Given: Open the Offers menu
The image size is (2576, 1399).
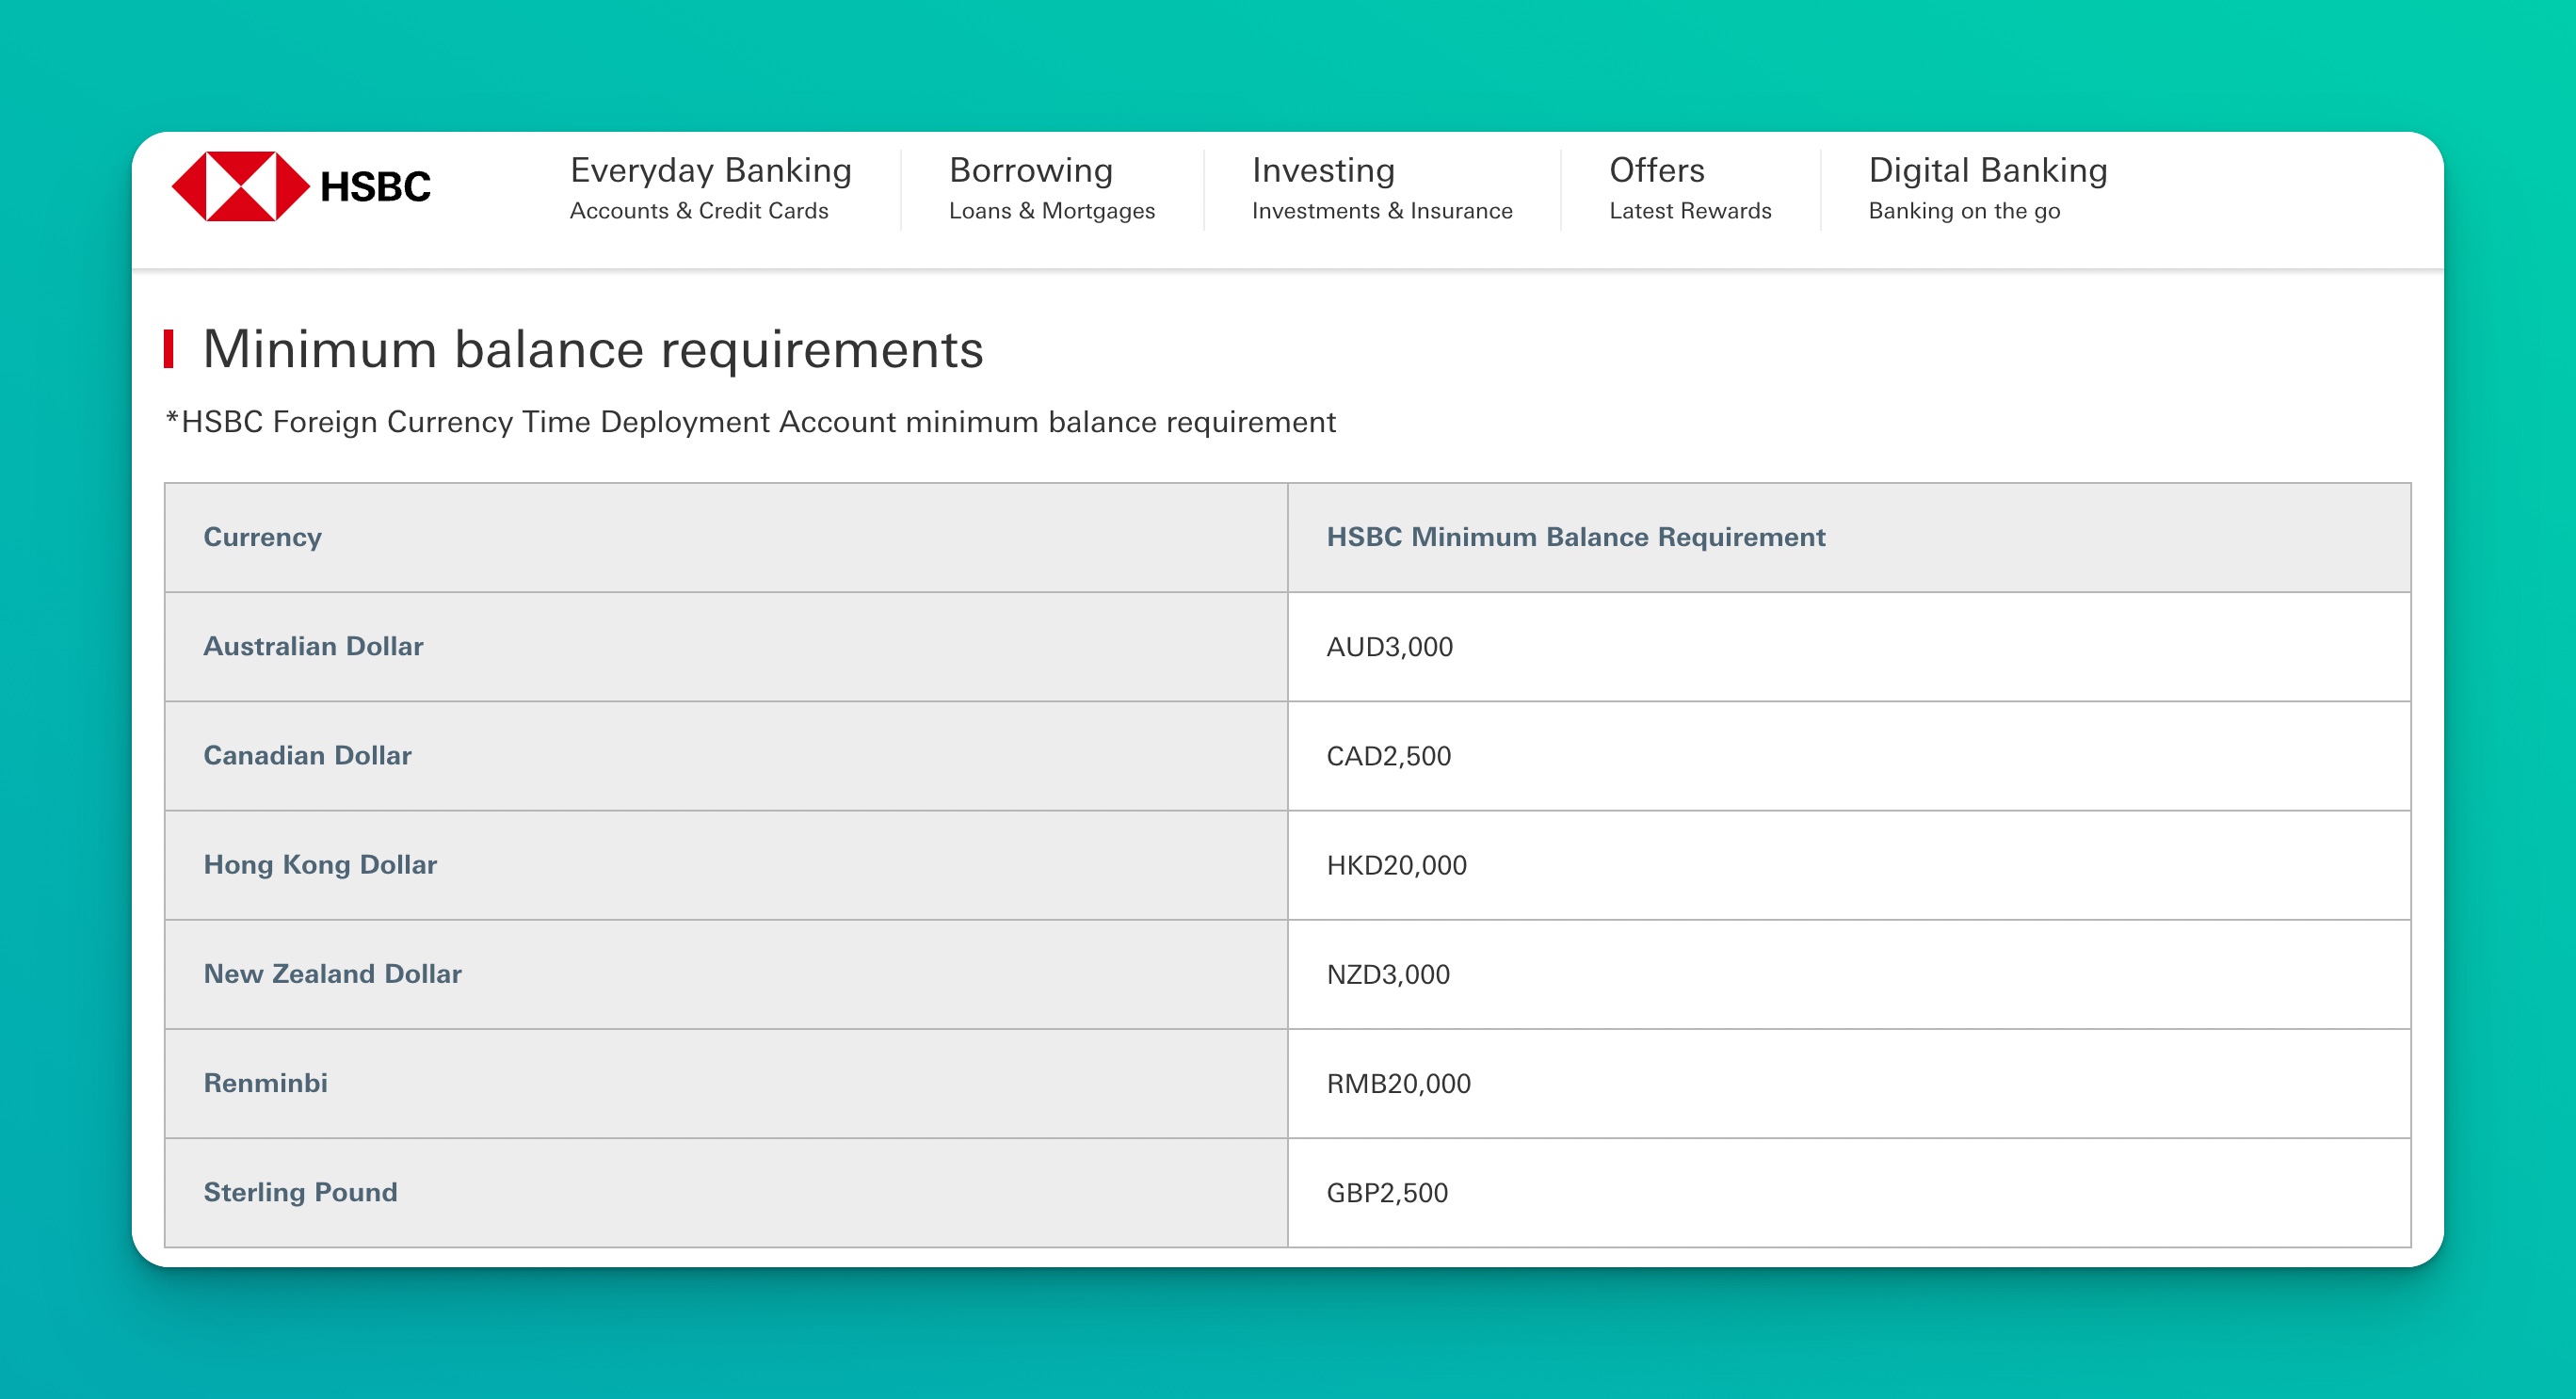Looking at the screenshot, I should coord(1657,170).
